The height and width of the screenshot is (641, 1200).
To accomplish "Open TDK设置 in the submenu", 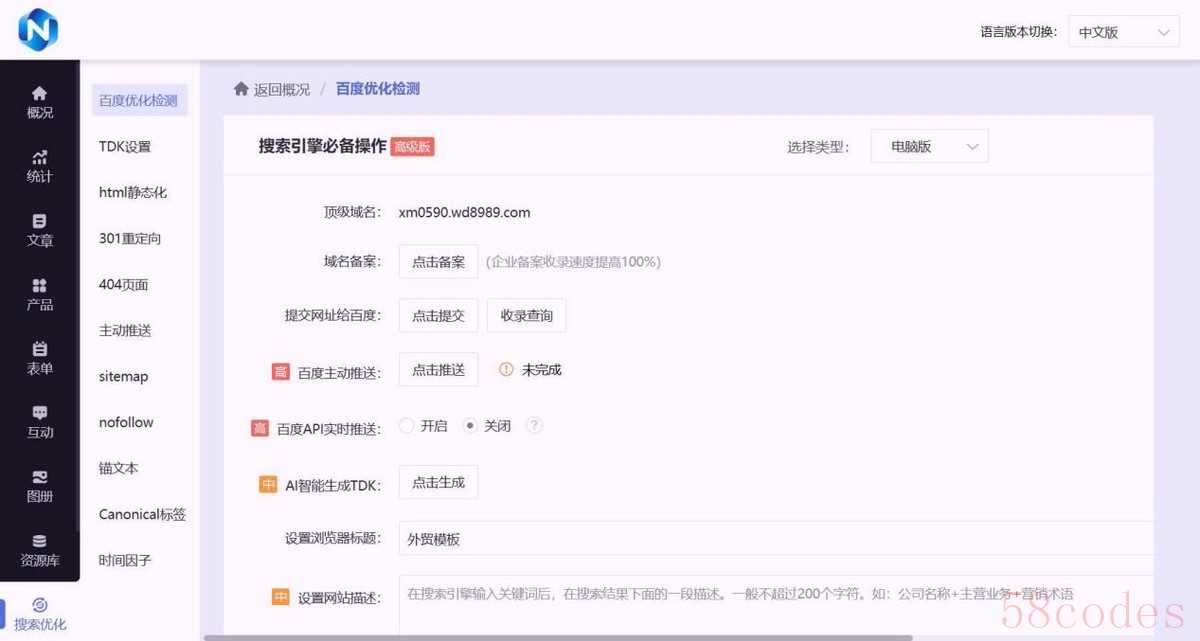I will click(x=125, y=147).
